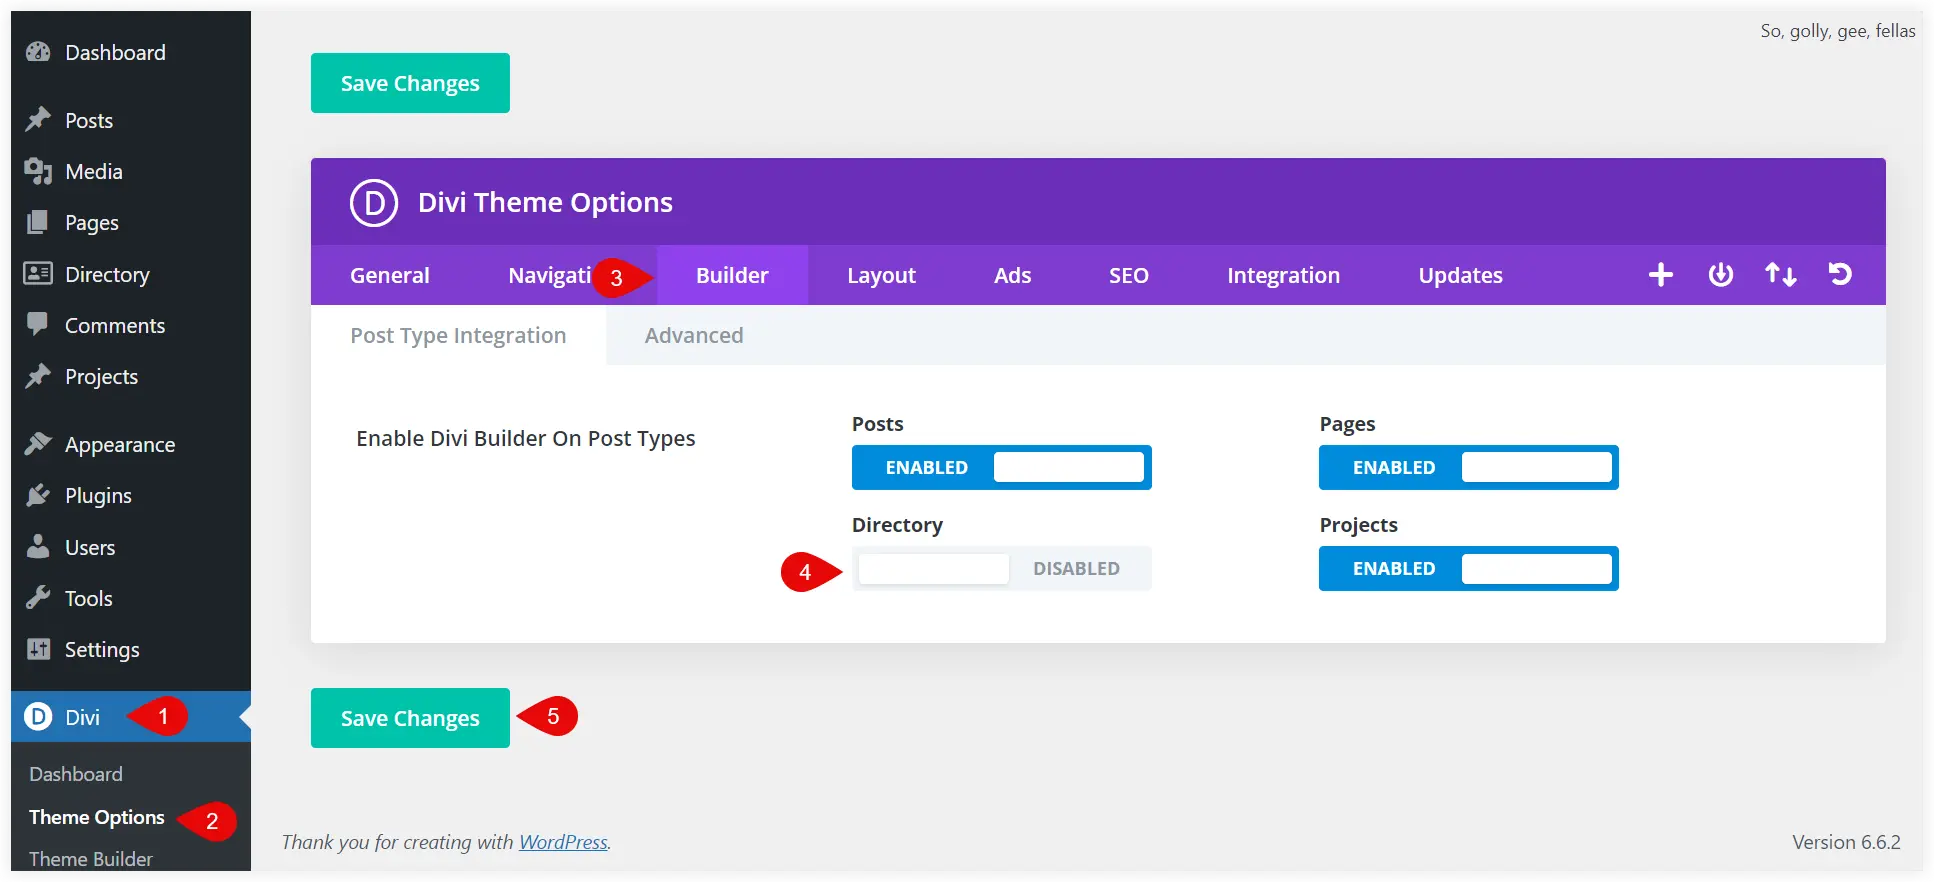Open the Pages menu label
The width and height of the screenshot is (1935, 883).
(92, 223)
